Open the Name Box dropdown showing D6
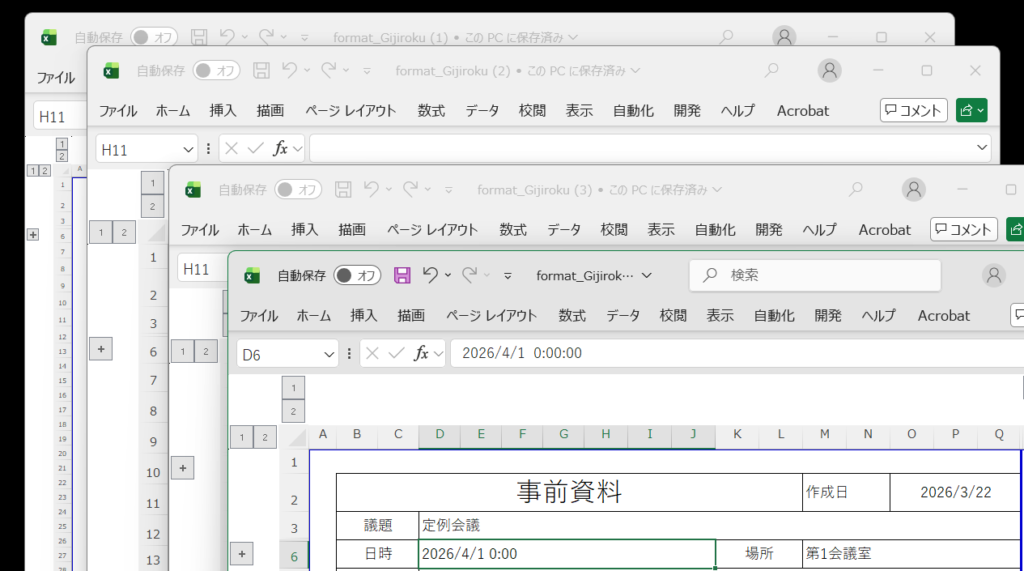 pyautogui.click(x=330, y=354)
